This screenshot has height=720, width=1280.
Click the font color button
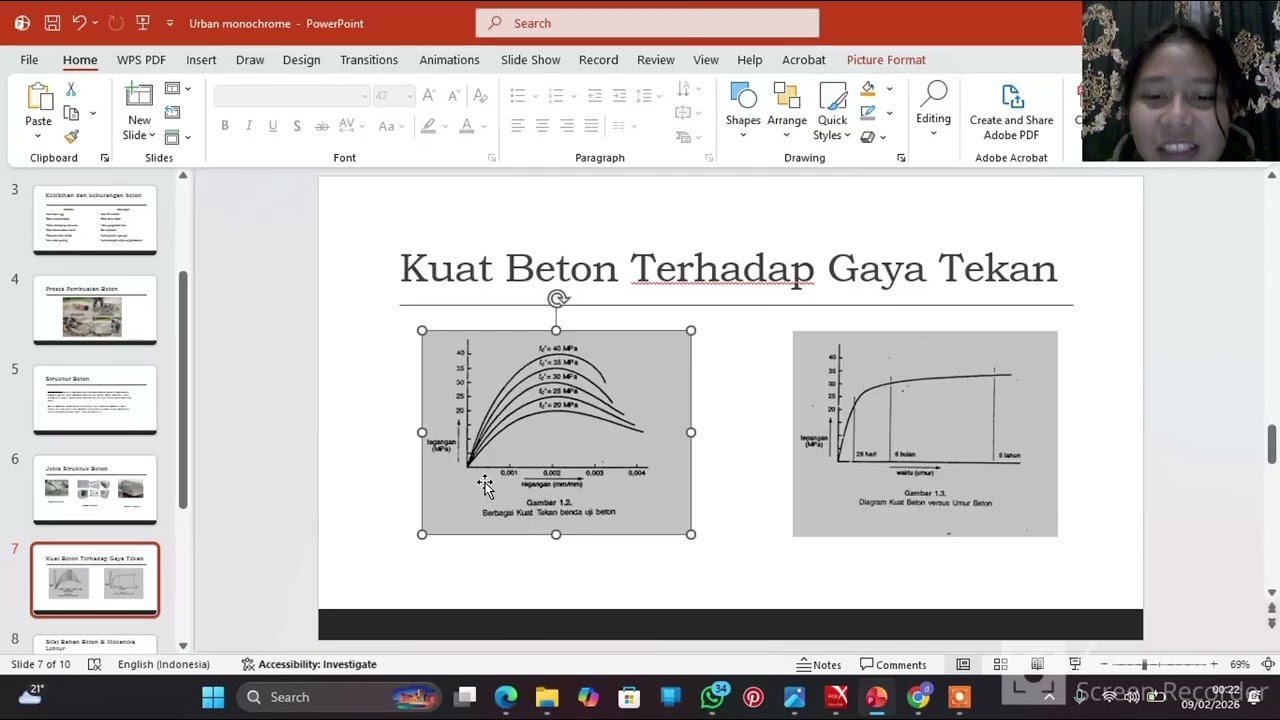466,126
